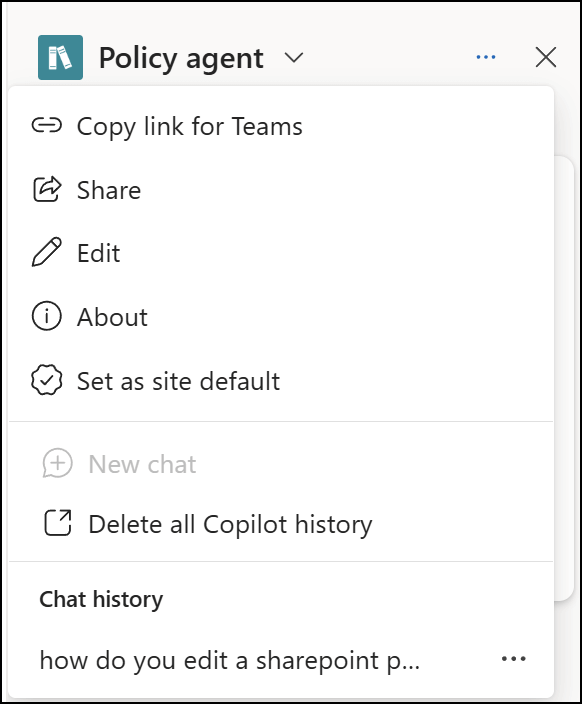Choose Copy link for Teams

click(x=190, y=126)
